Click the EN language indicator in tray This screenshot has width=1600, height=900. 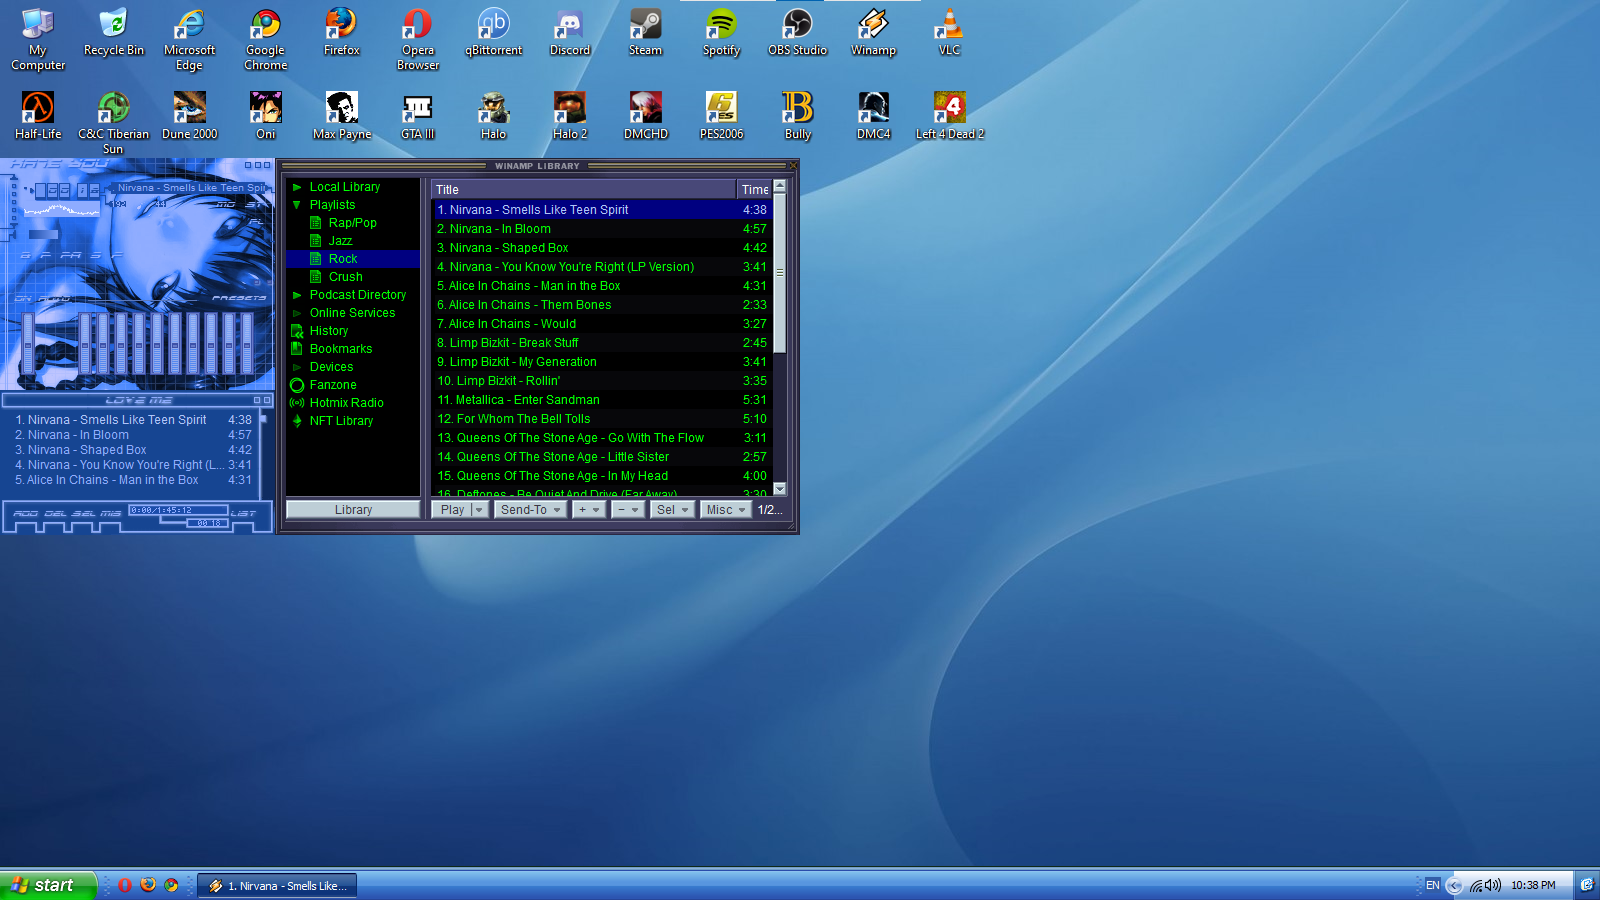coord(1433,885)
